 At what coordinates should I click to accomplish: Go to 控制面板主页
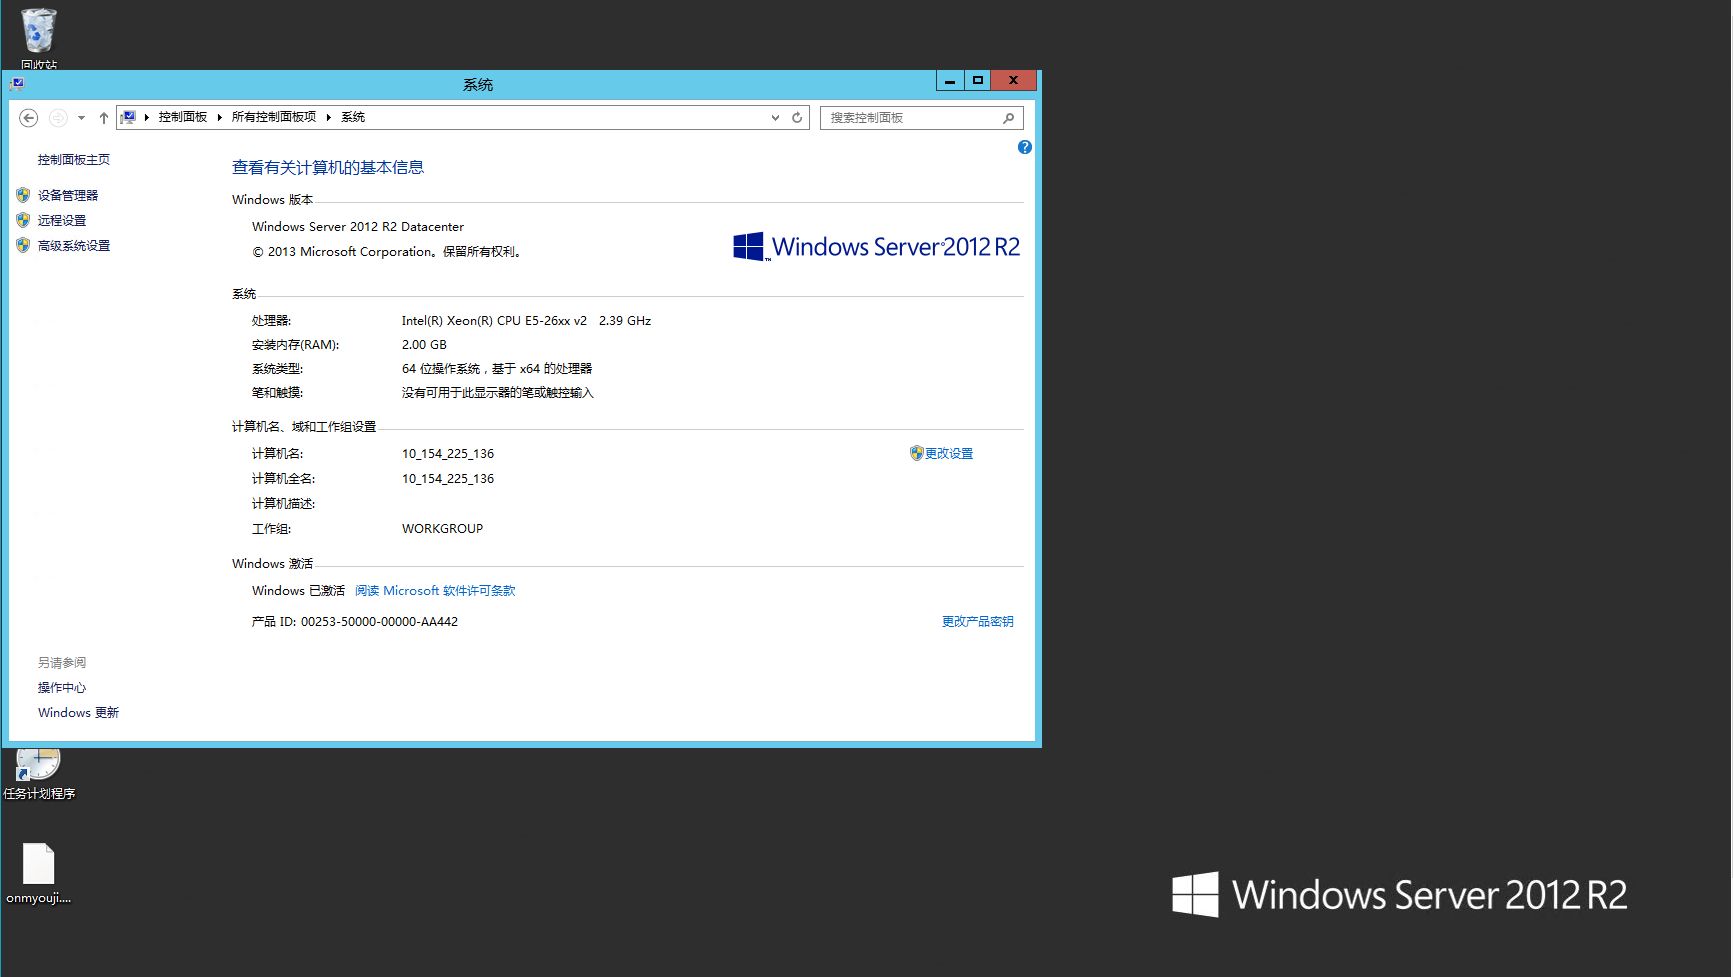tap(74, 160)
